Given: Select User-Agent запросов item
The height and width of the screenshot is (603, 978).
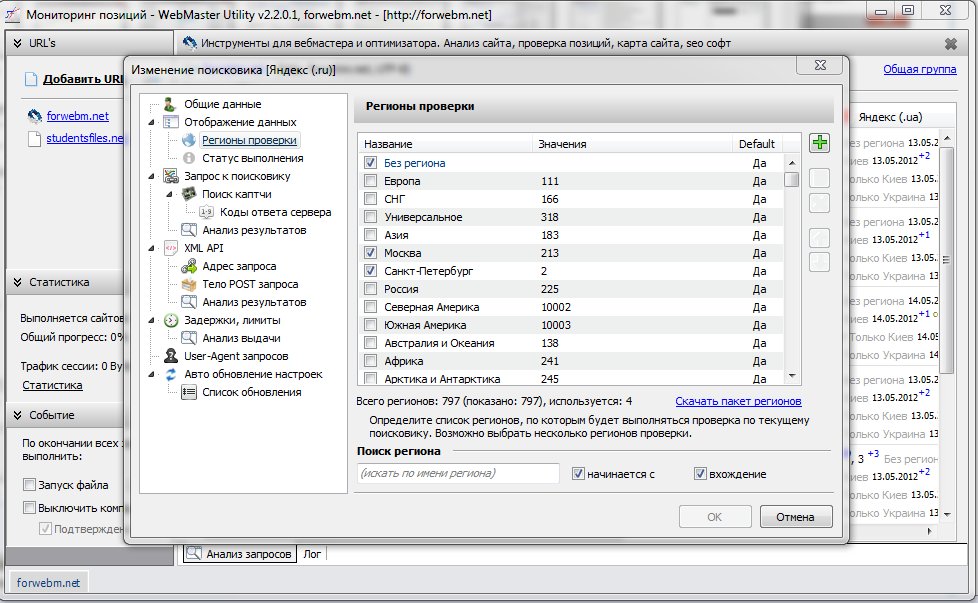Looking at the screenshot, I should pyautogui.click(x=235, y=356).
